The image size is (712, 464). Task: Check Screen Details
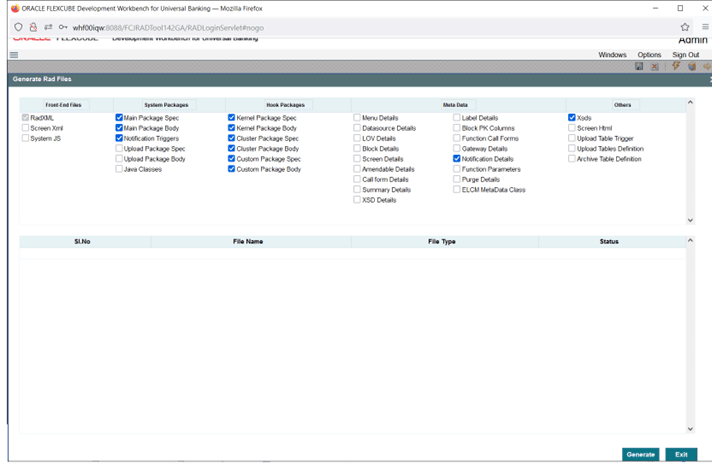pyautogui.click(x=357, y=159)
